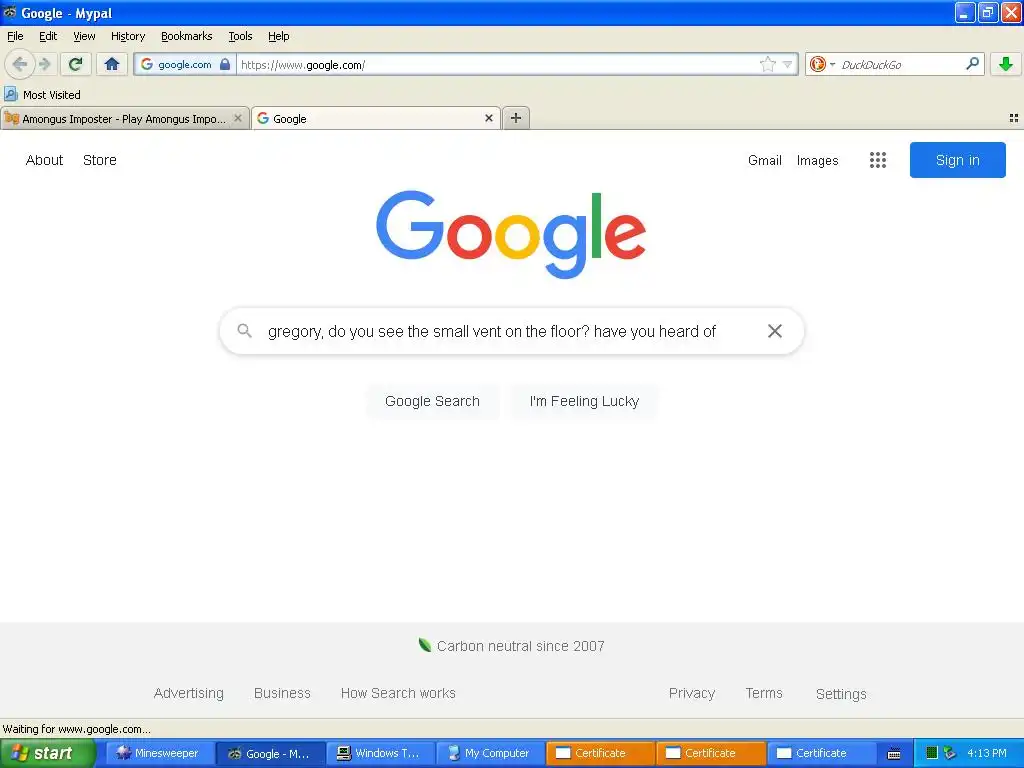Click the search bar magnifier icon
Screen dimensions: 1024x768
click(972, 64)
